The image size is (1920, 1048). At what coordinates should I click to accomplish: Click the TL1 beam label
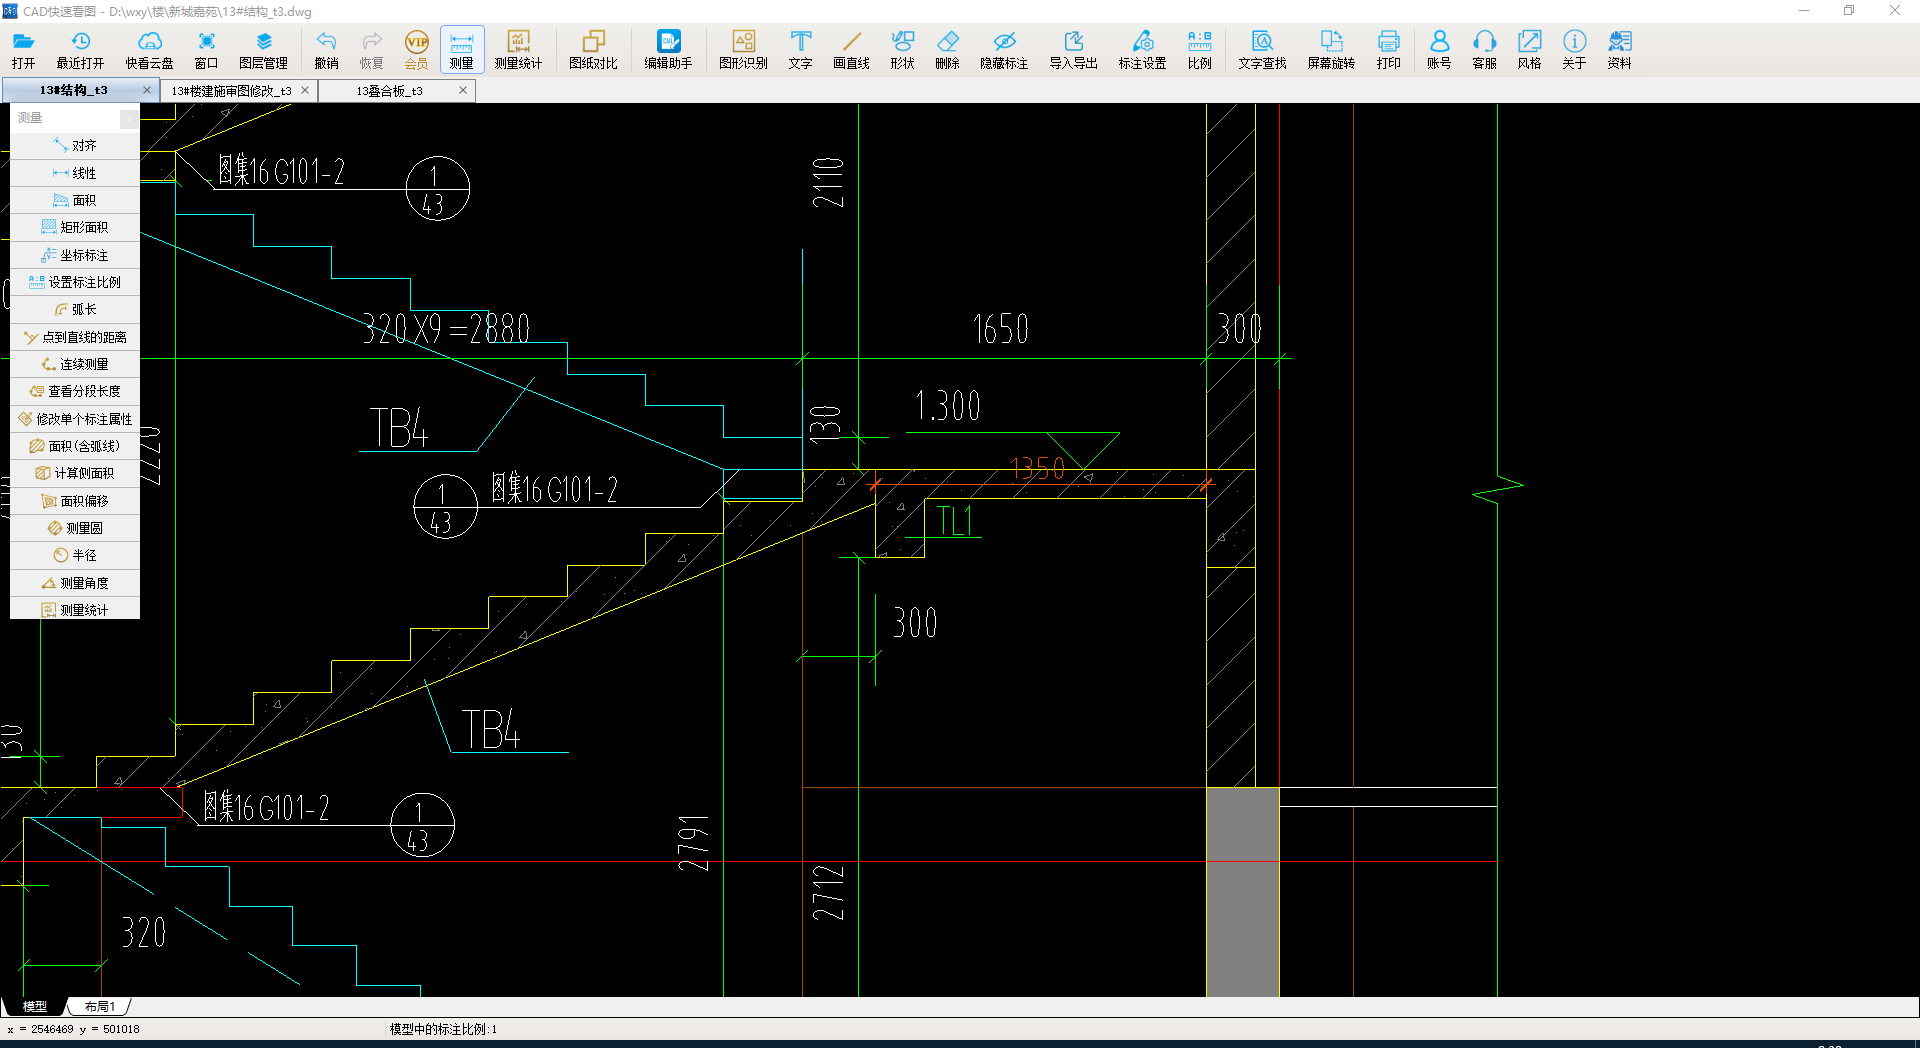pos(955,521)
